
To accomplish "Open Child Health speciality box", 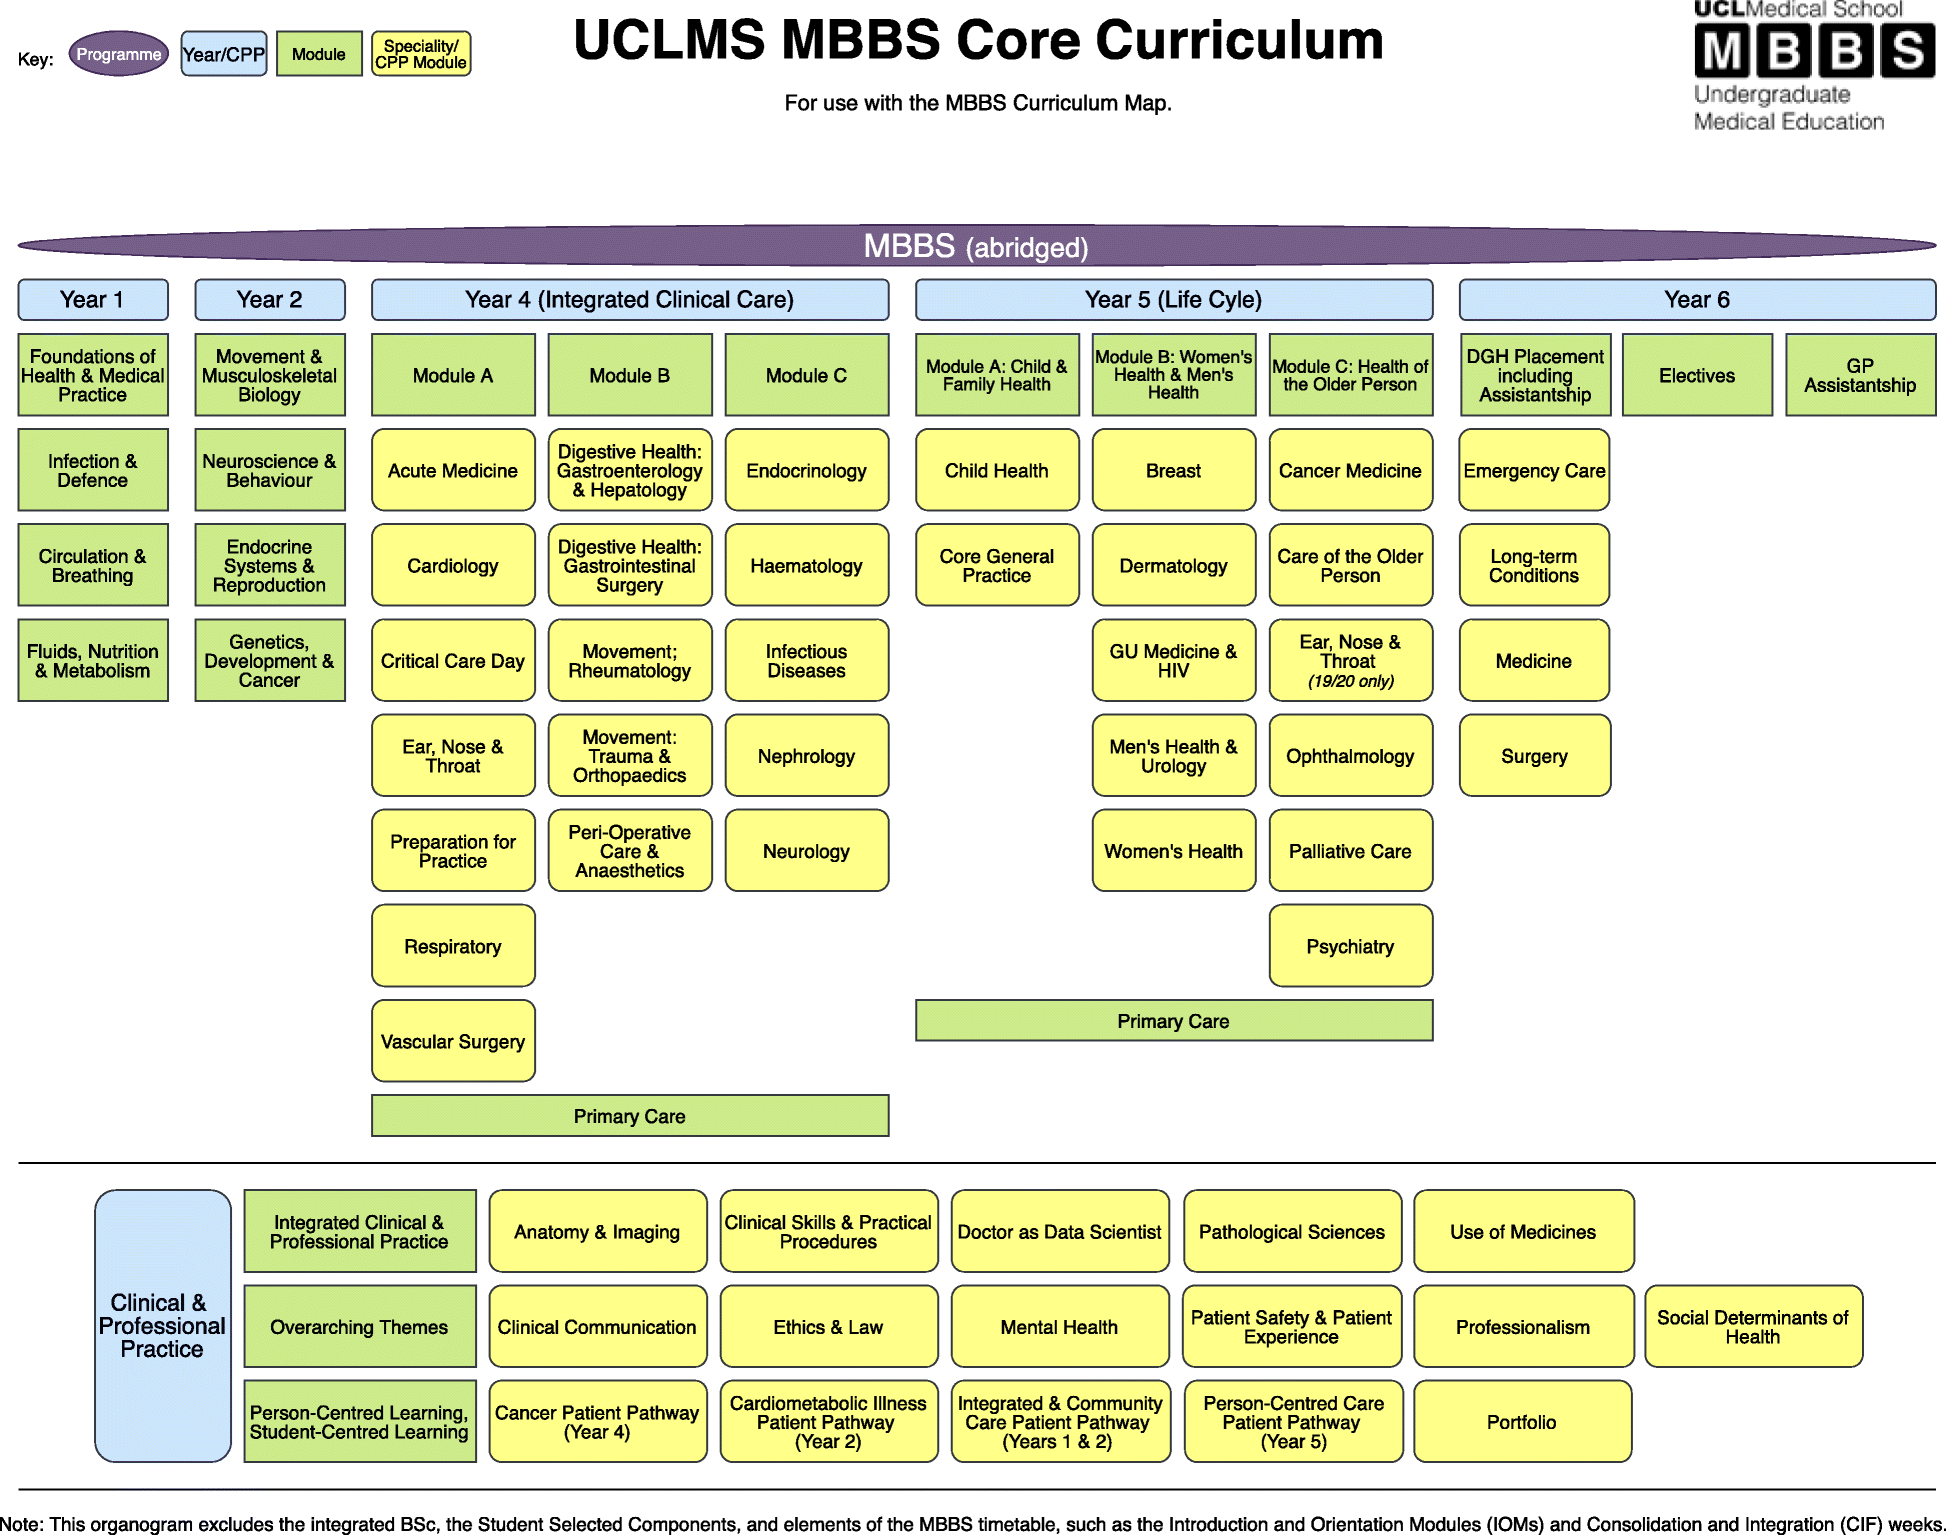I will click(x=997, y=470).
